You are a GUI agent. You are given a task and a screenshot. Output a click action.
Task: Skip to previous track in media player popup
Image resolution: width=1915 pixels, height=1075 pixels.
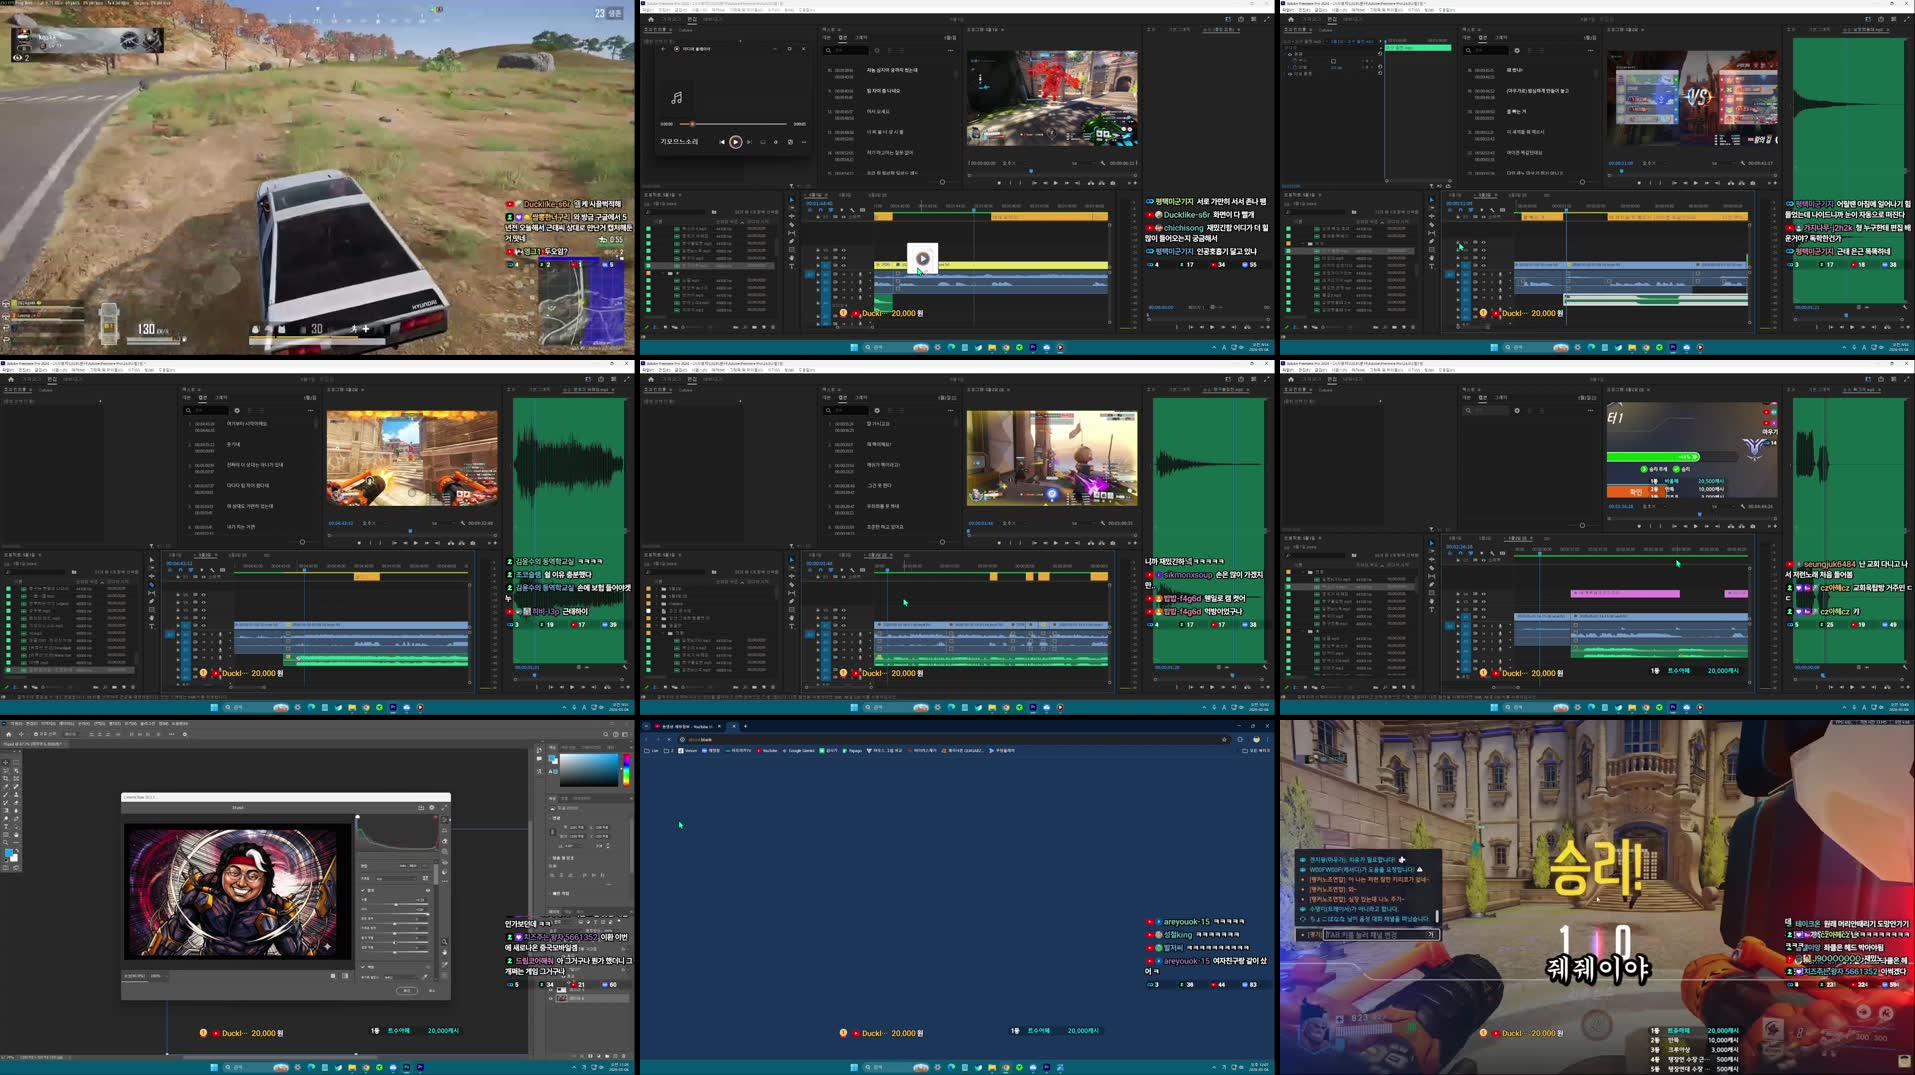[x=722, y=142]
